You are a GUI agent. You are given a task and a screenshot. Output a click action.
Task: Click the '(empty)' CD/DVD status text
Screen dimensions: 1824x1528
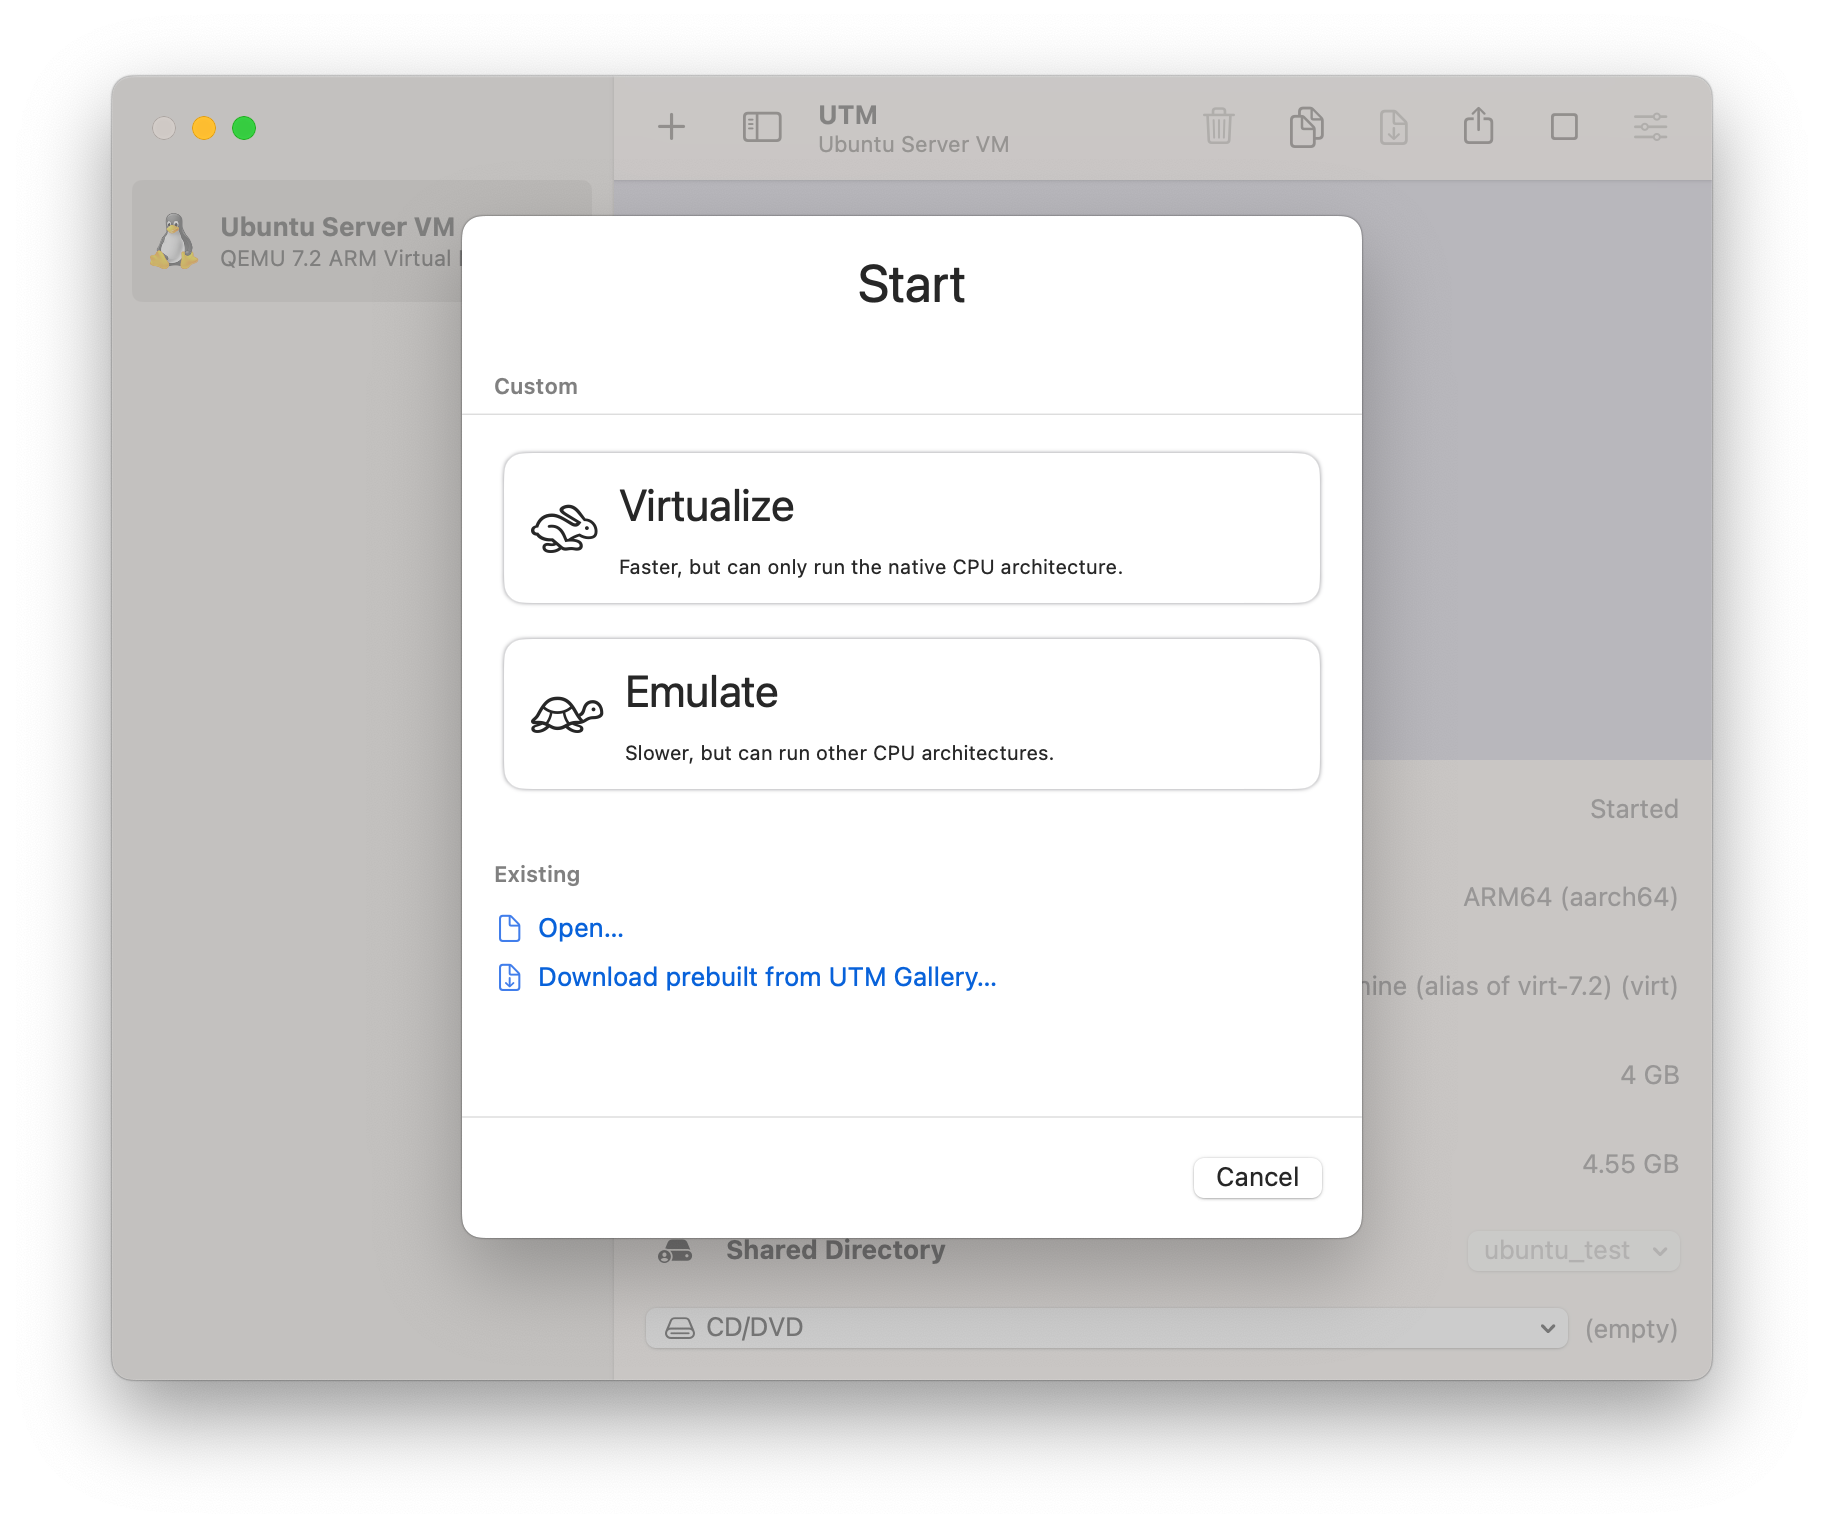click(x=1631, y=1329)
